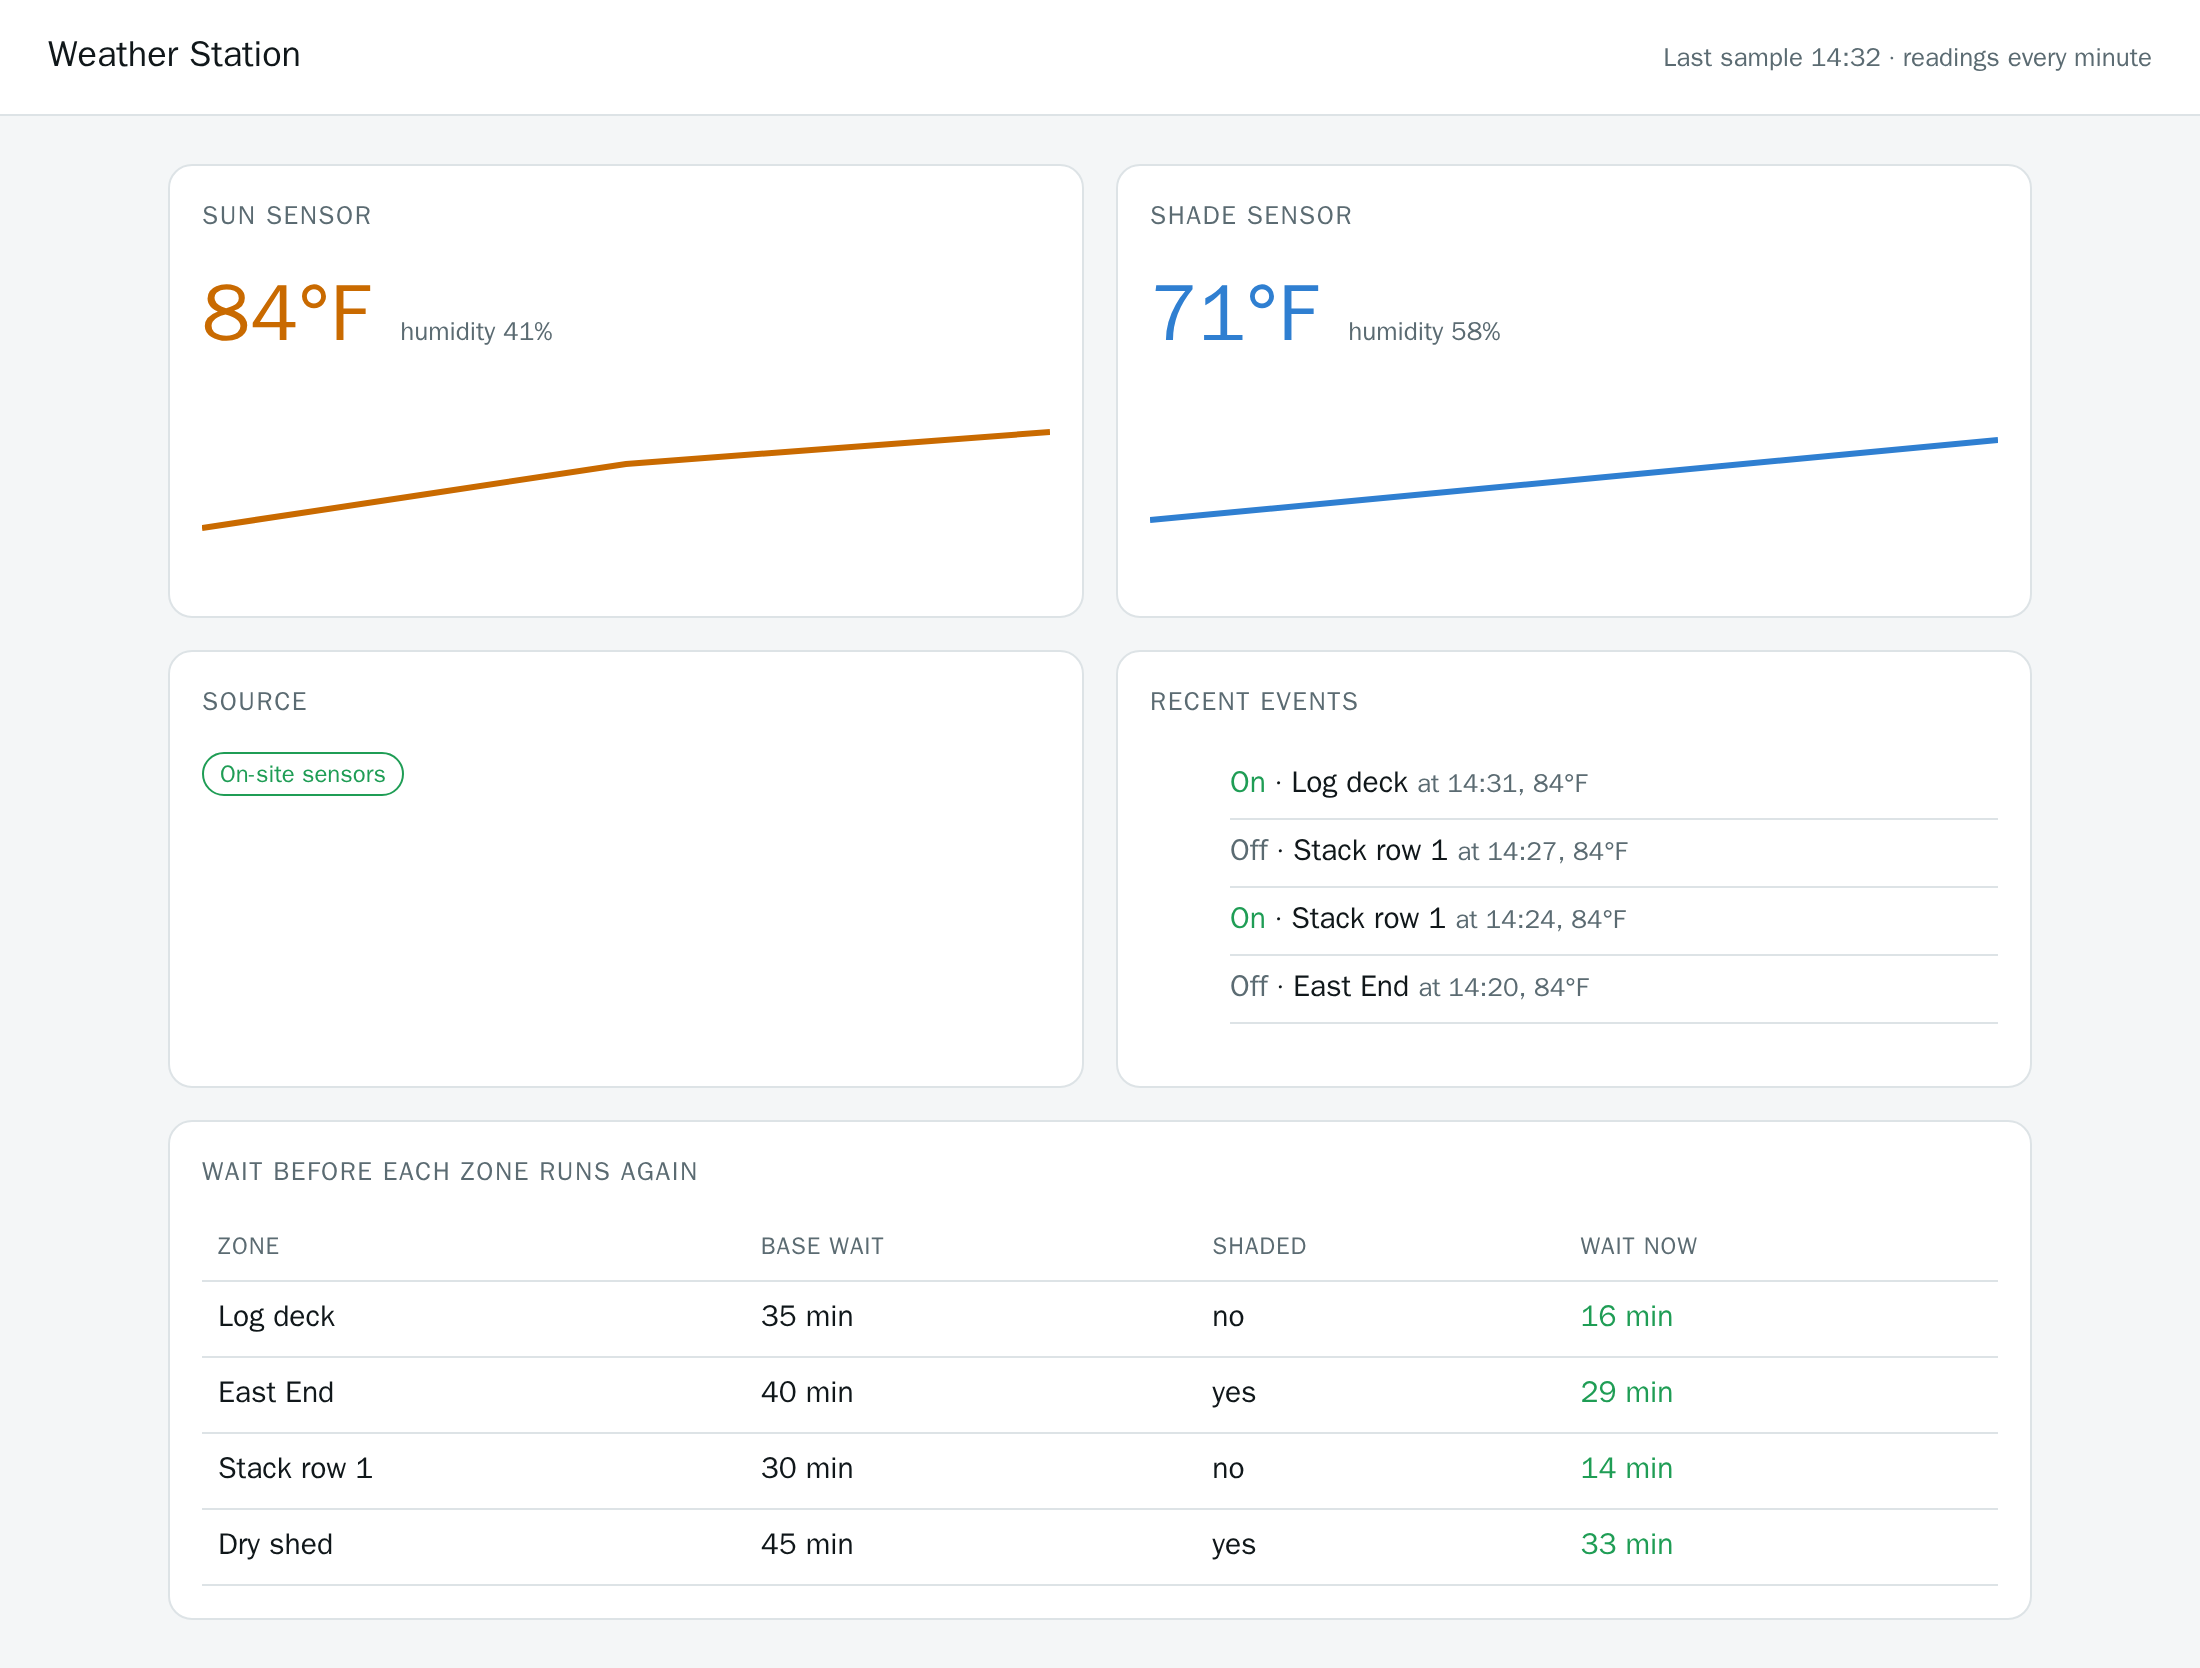This screenshot has width=2200, height=1668.
Task: Click the Shade Sensor 71°F reading
Action: (1235, 313)
